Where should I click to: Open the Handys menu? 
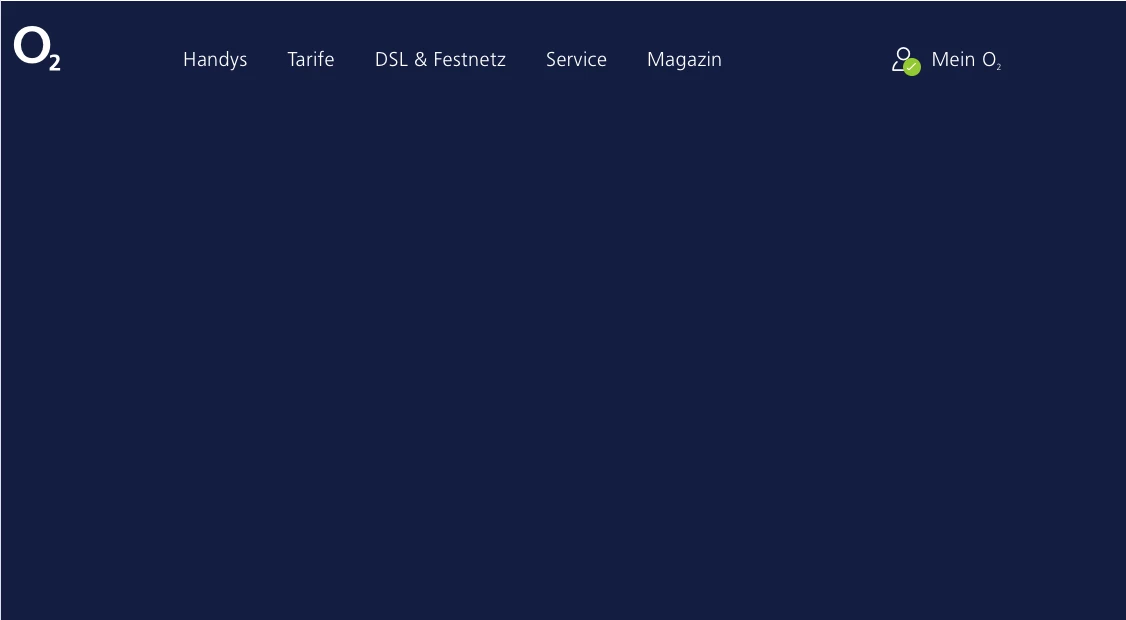pyautogui.click(x=215, y=60)
